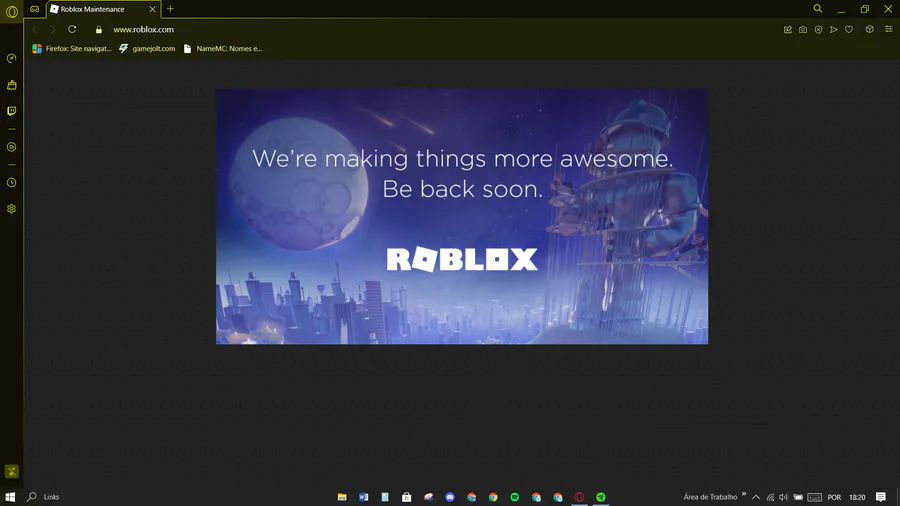The height and width of the screenshot is (506, 900).
Task: Show hidden system tray icons
Action: point(756,497)
